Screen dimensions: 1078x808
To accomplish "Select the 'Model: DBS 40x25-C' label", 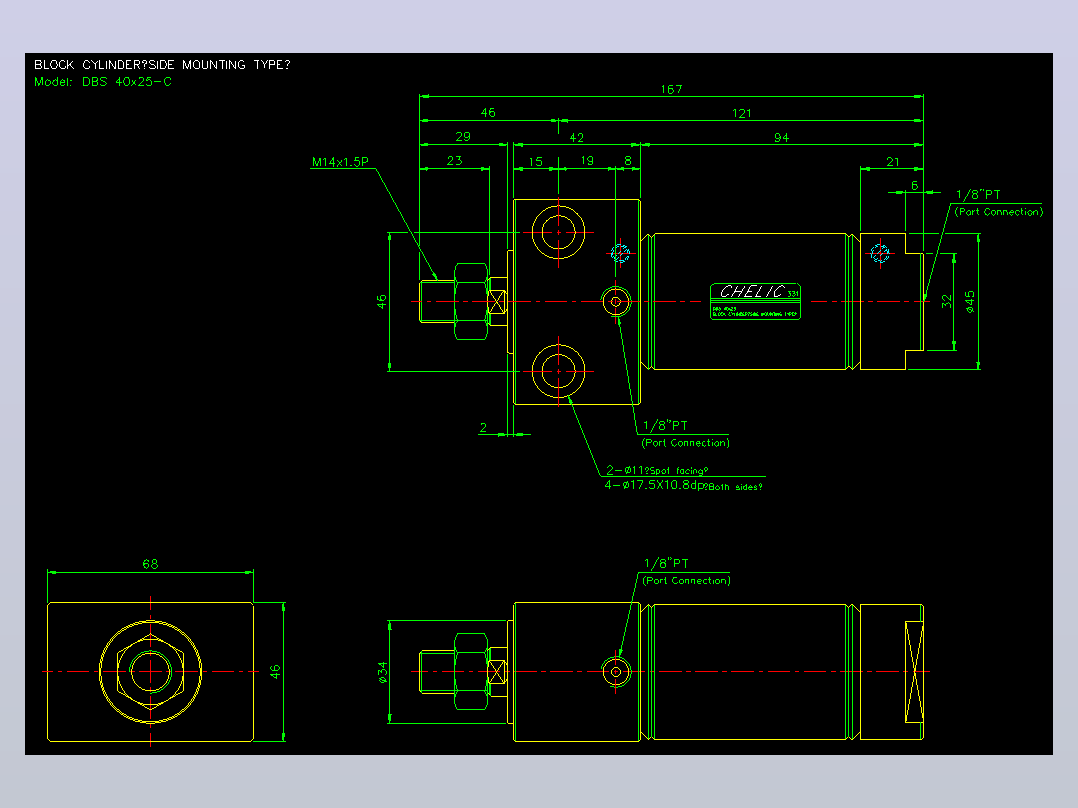I will 102,82.
